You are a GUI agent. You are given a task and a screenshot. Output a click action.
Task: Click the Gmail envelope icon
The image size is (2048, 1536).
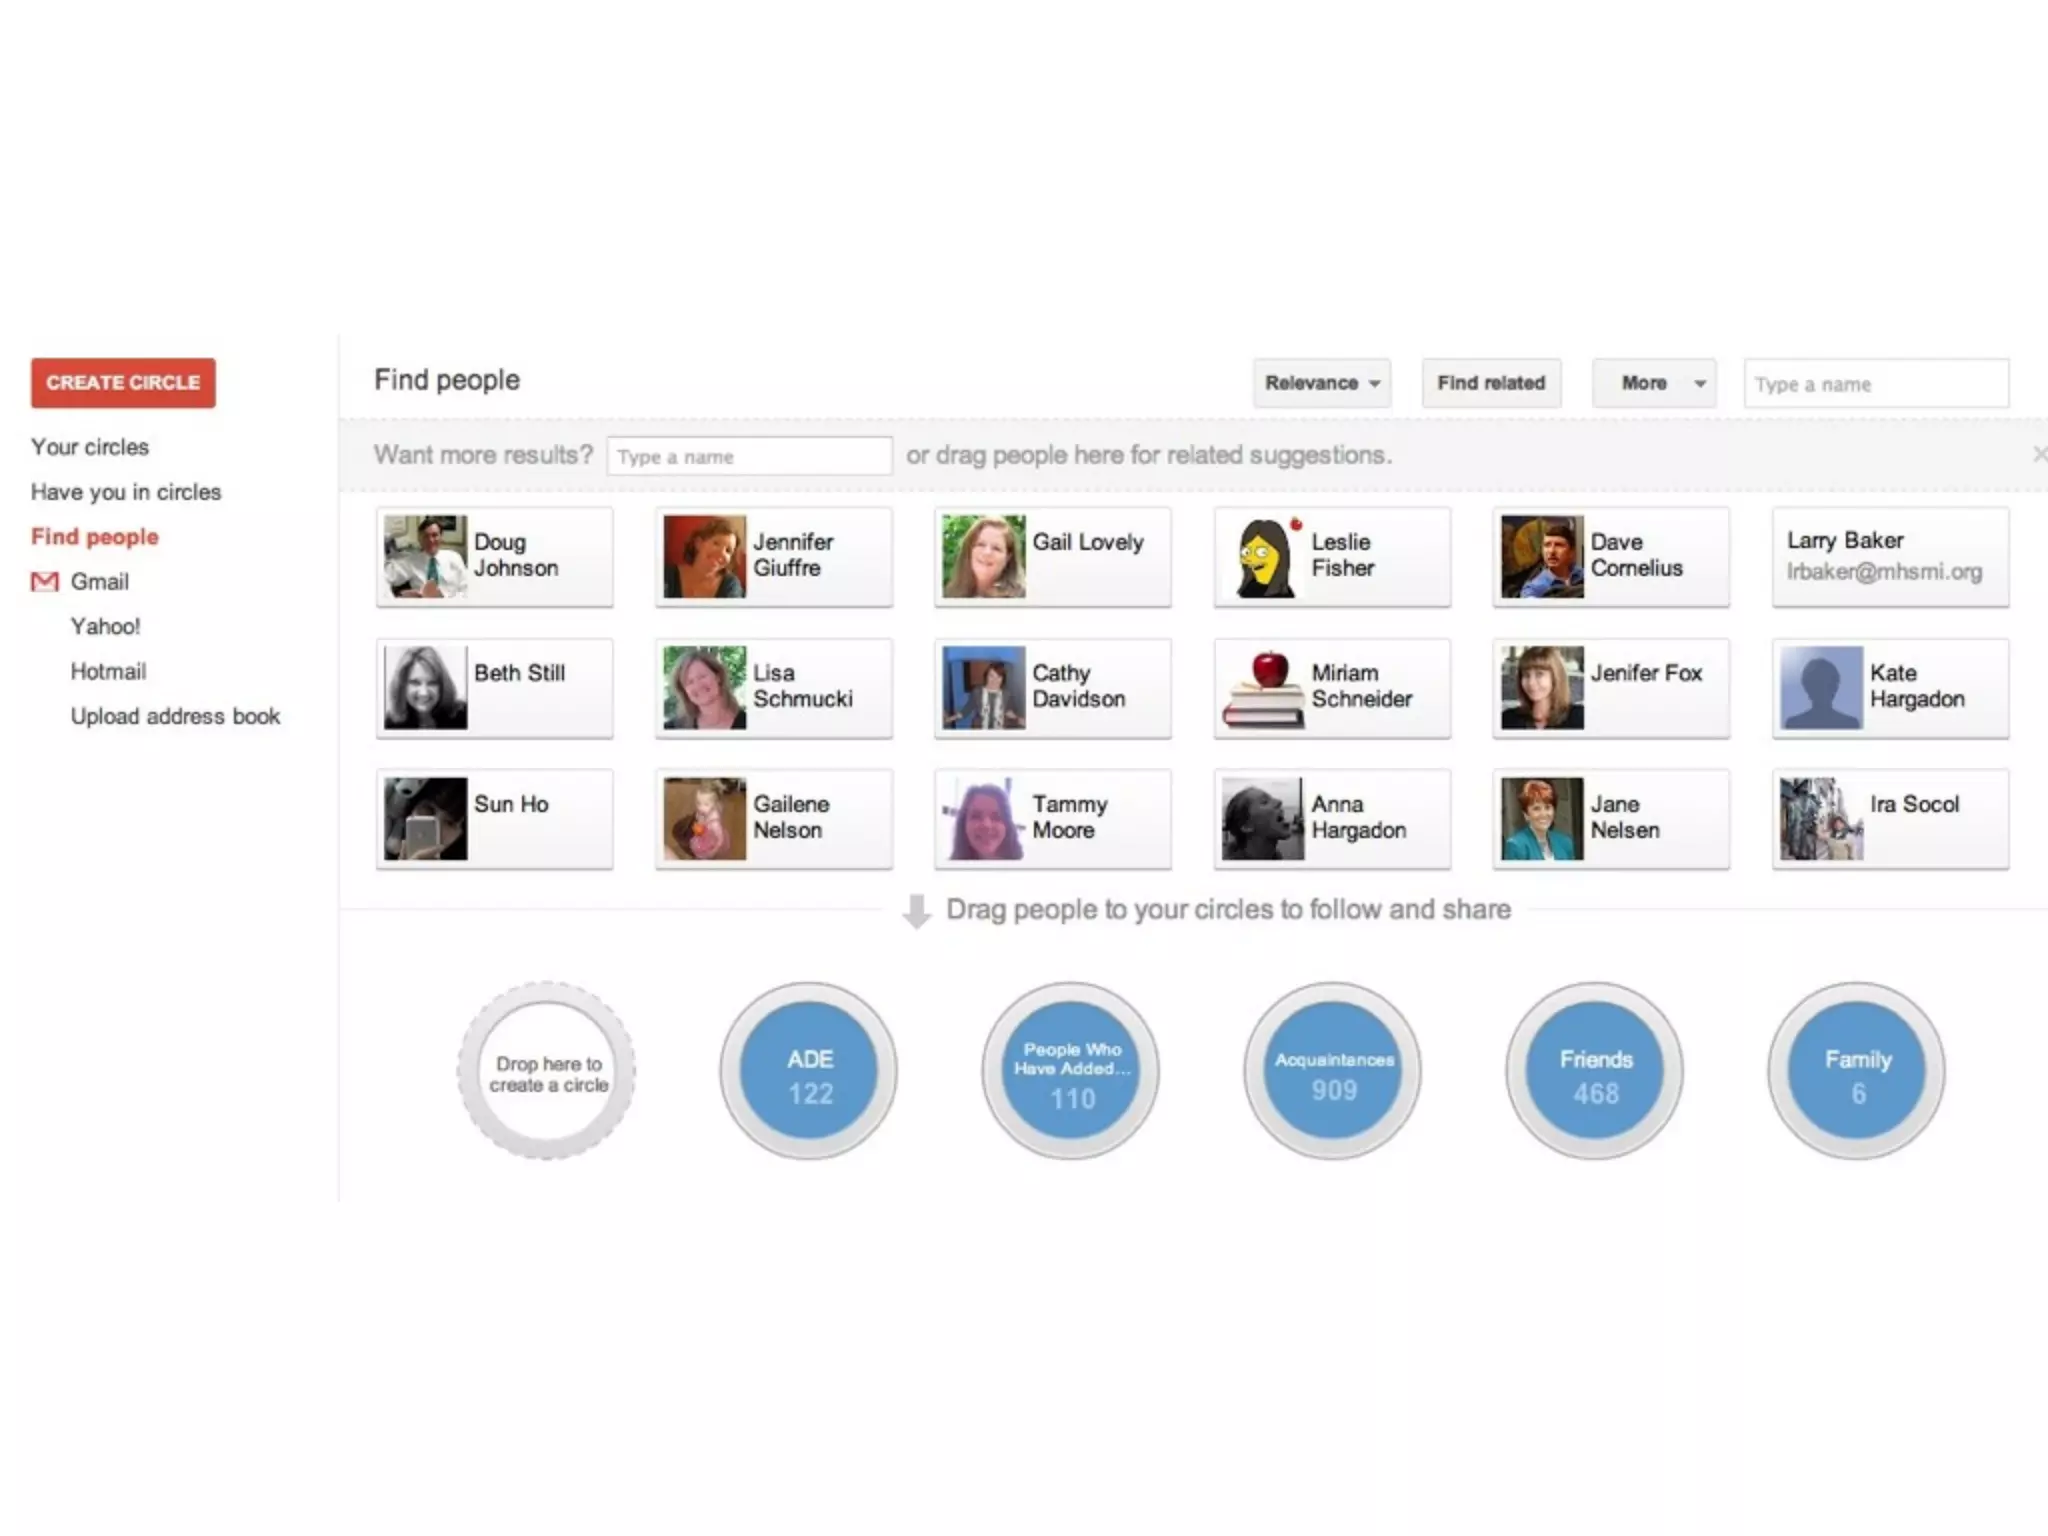[x=44, y=582]
